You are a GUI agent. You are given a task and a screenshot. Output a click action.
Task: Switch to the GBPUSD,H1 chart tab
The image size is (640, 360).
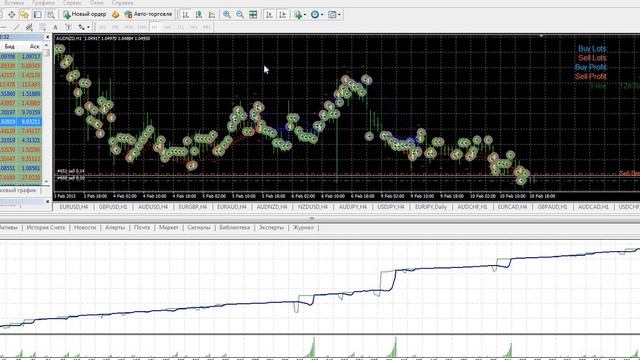pyautogui.click(x=113, y=207)
